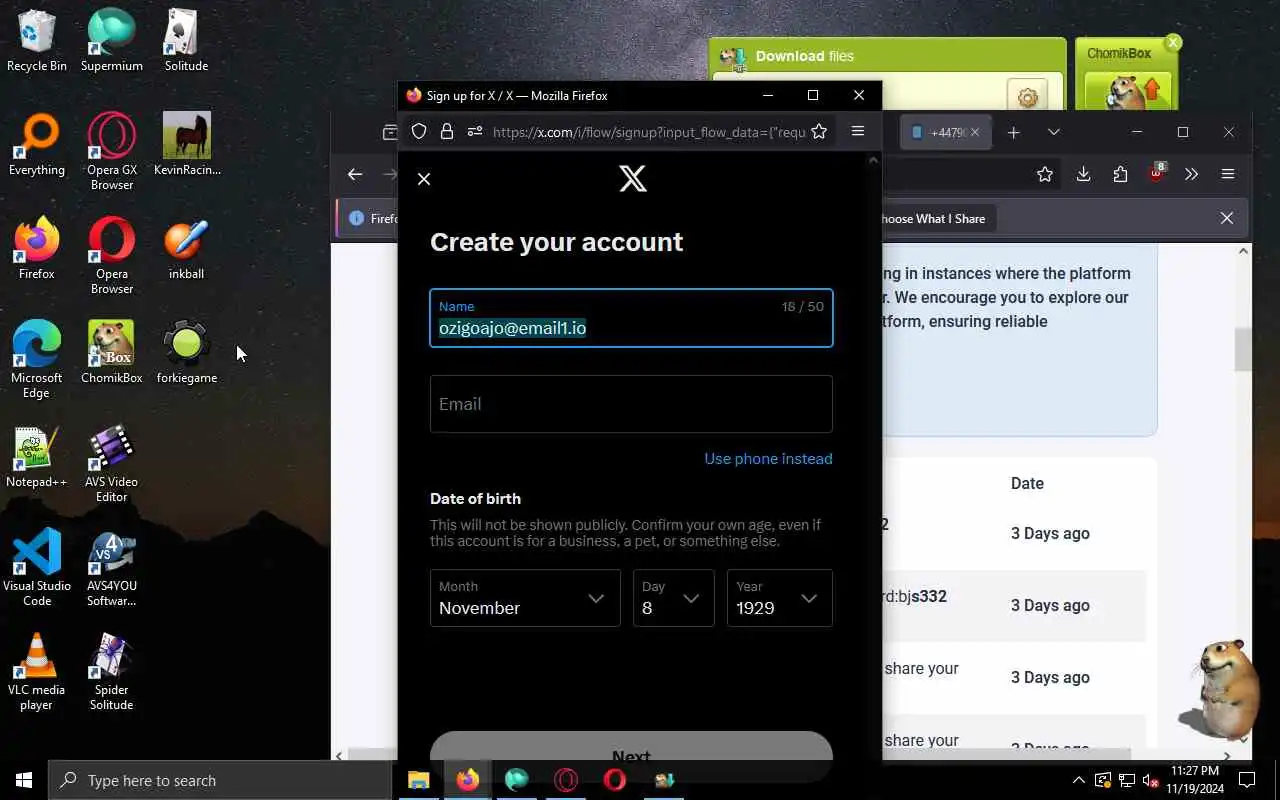Open red Opera browser from the taskbar
The height and width of the screenshot is (800, 1280).
click(x=615, y=780)
